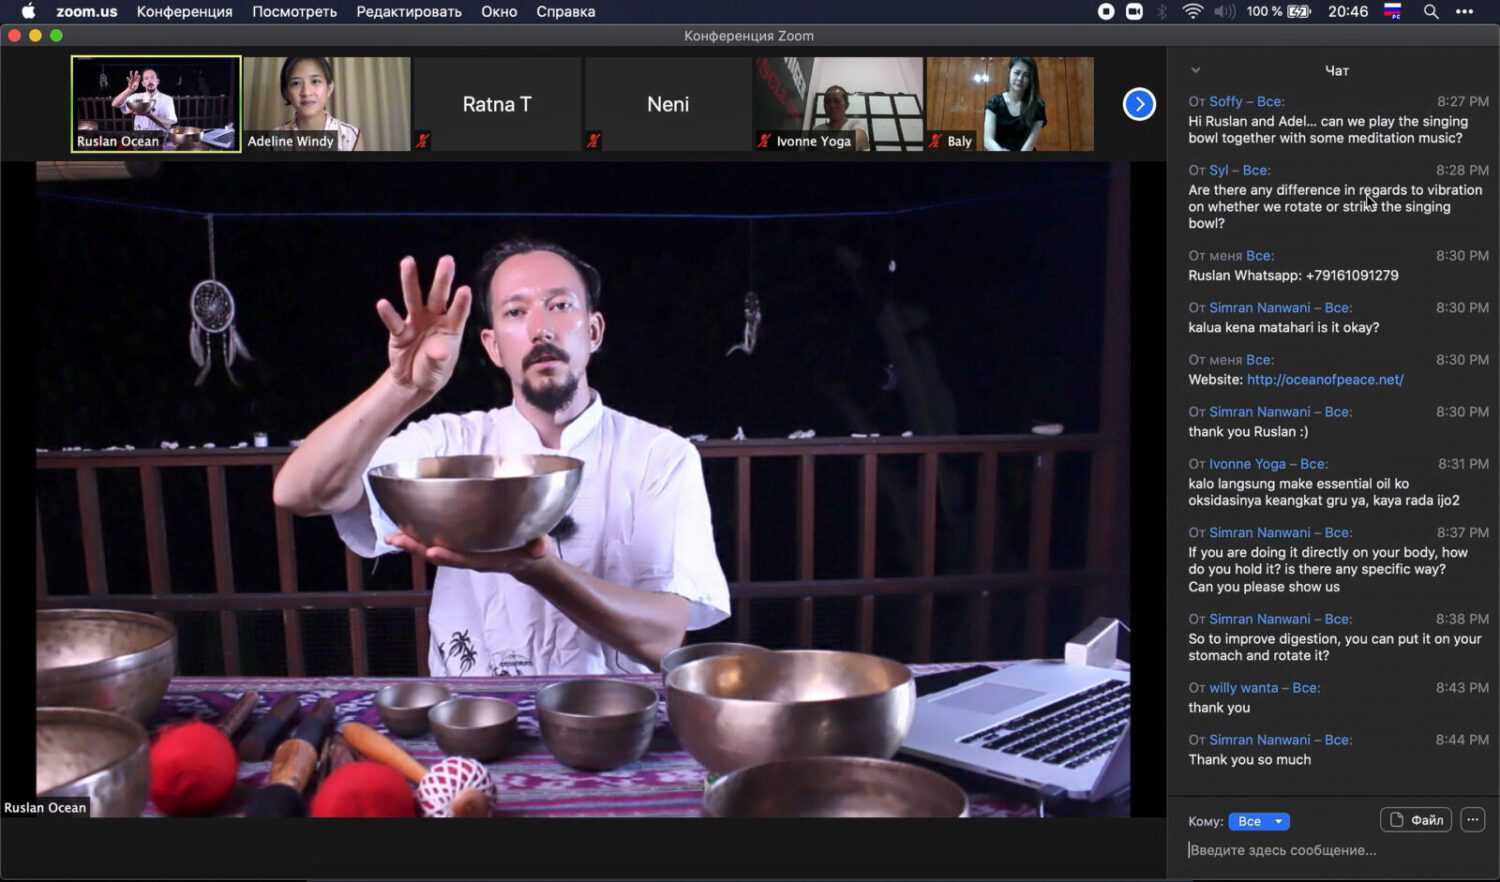The image size is (1500, 882).
Task: Open Spotlight search magnifier icon
Action: [x=1431, y=12]
